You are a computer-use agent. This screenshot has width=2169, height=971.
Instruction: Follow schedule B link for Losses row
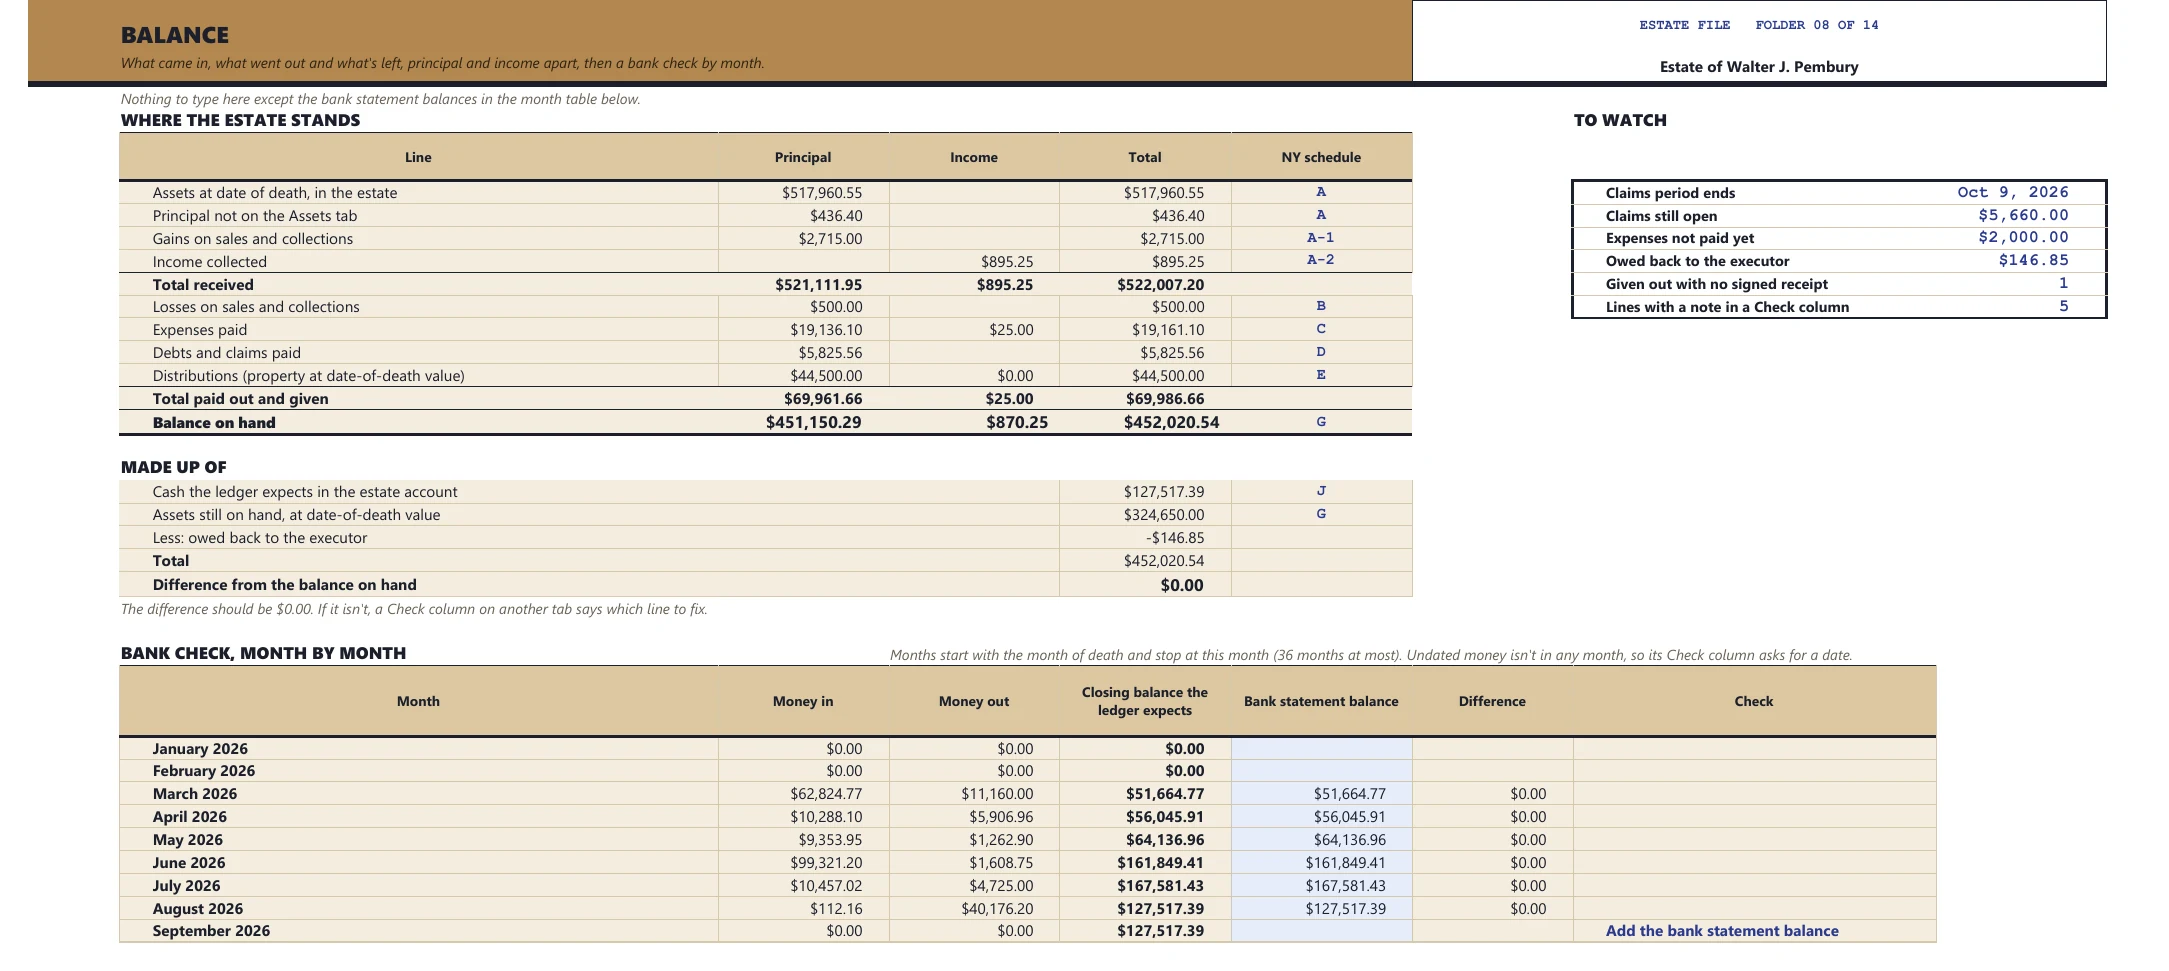[1320, 306]
